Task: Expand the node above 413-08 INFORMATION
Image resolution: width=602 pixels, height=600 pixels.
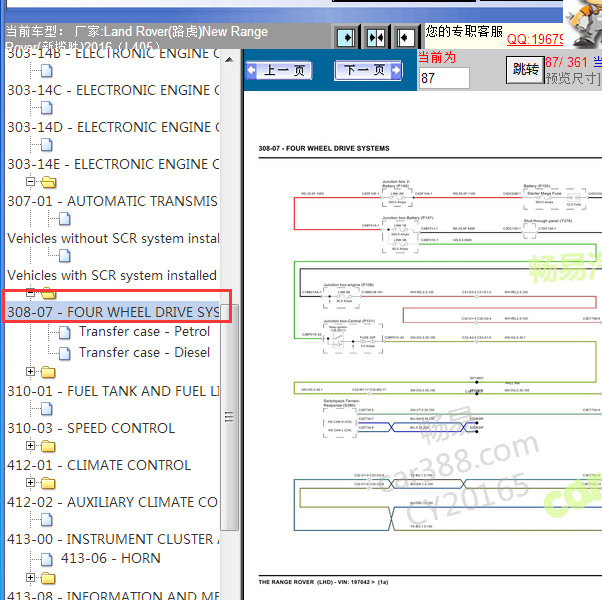Action: 30,577
